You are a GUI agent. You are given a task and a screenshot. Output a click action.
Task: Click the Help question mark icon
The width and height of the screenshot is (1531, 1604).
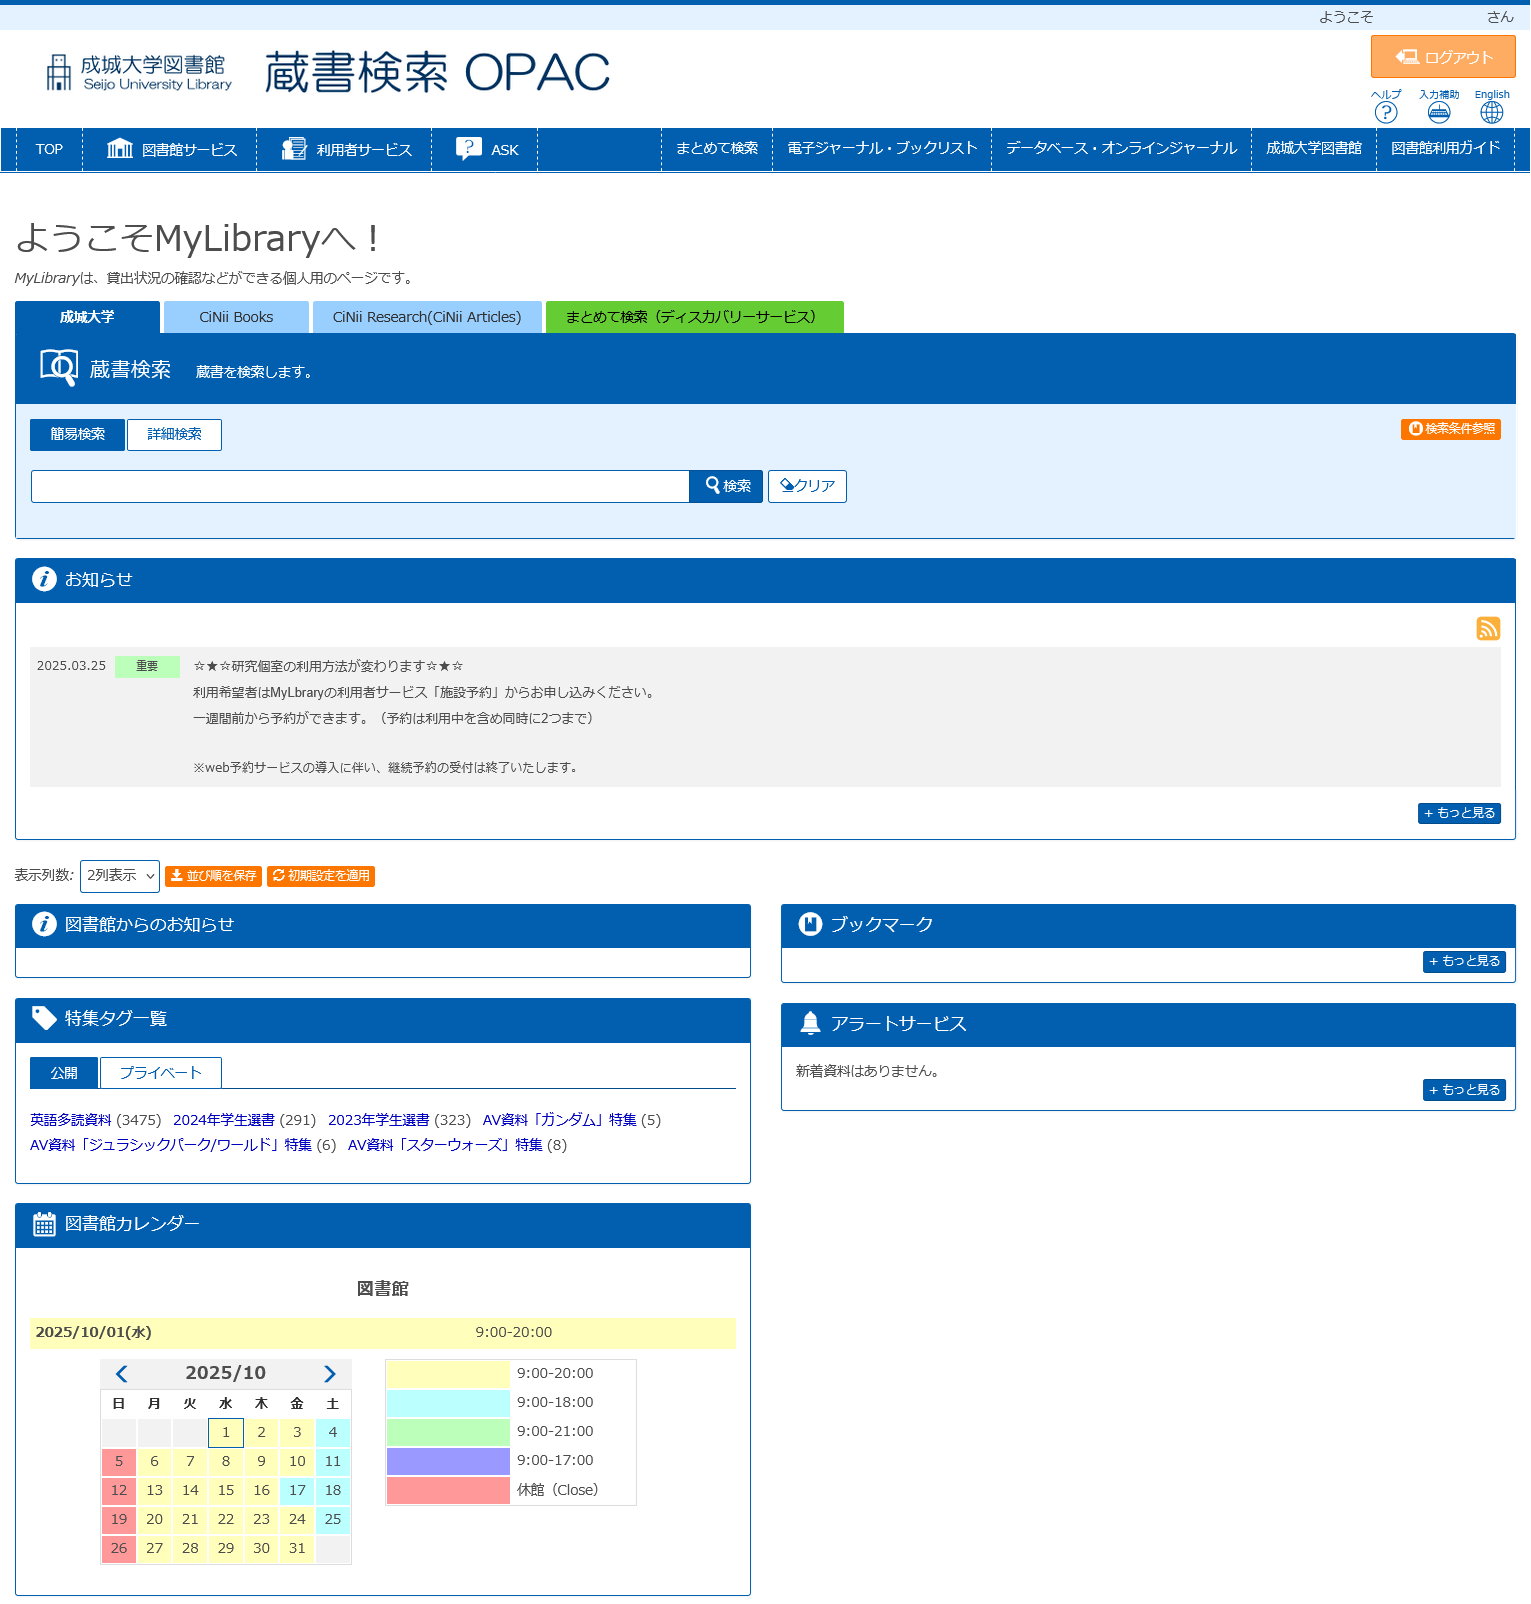1385,112
